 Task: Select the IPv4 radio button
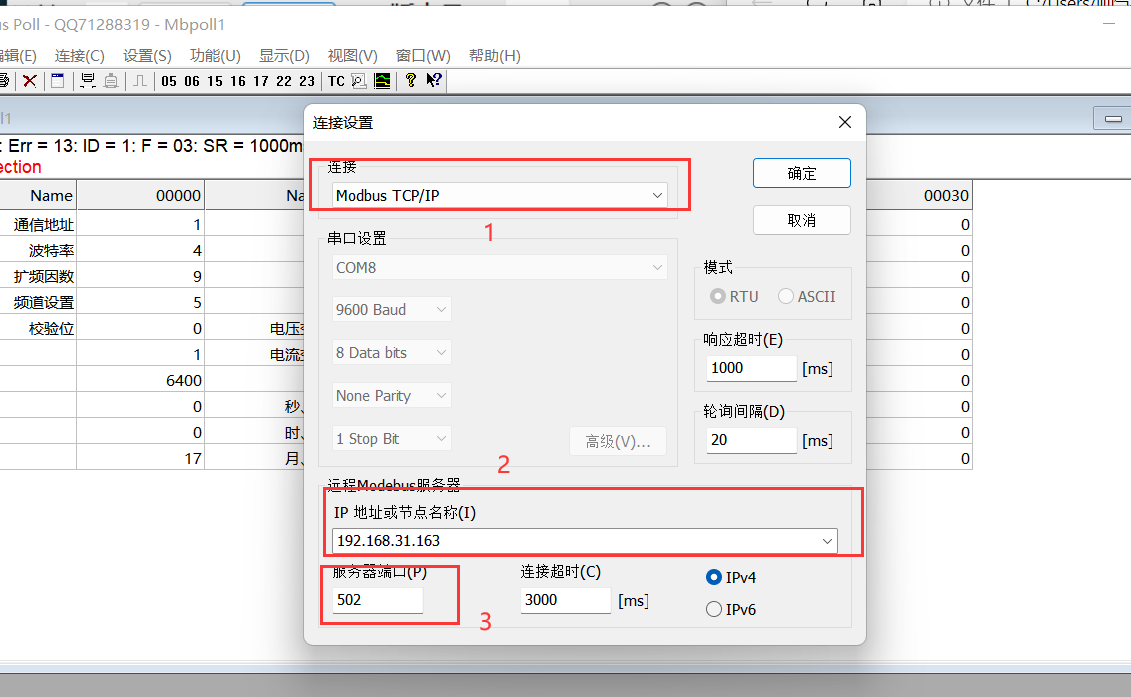point(714,577)
